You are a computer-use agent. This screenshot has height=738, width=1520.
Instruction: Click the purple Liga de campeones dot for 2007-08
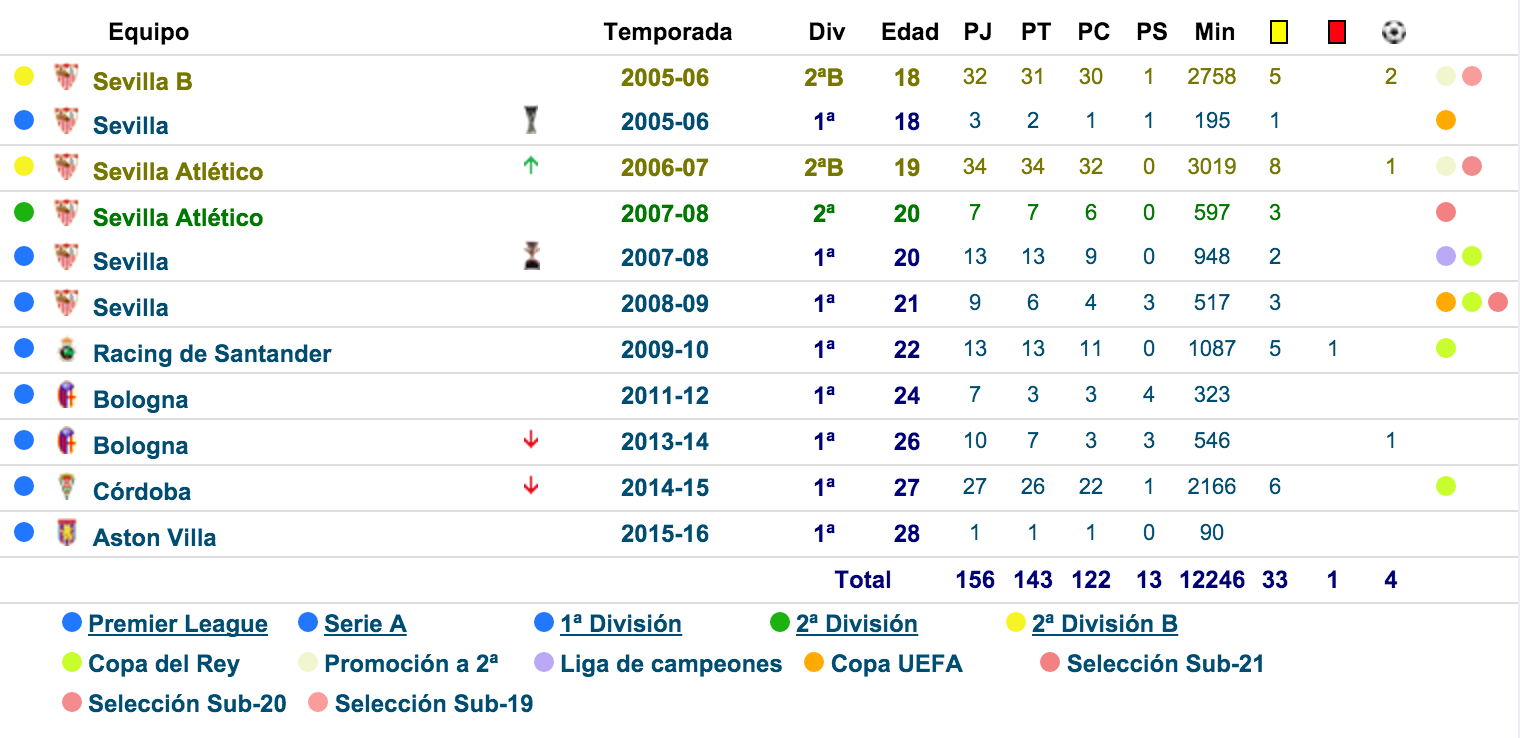coord(1445,257)
